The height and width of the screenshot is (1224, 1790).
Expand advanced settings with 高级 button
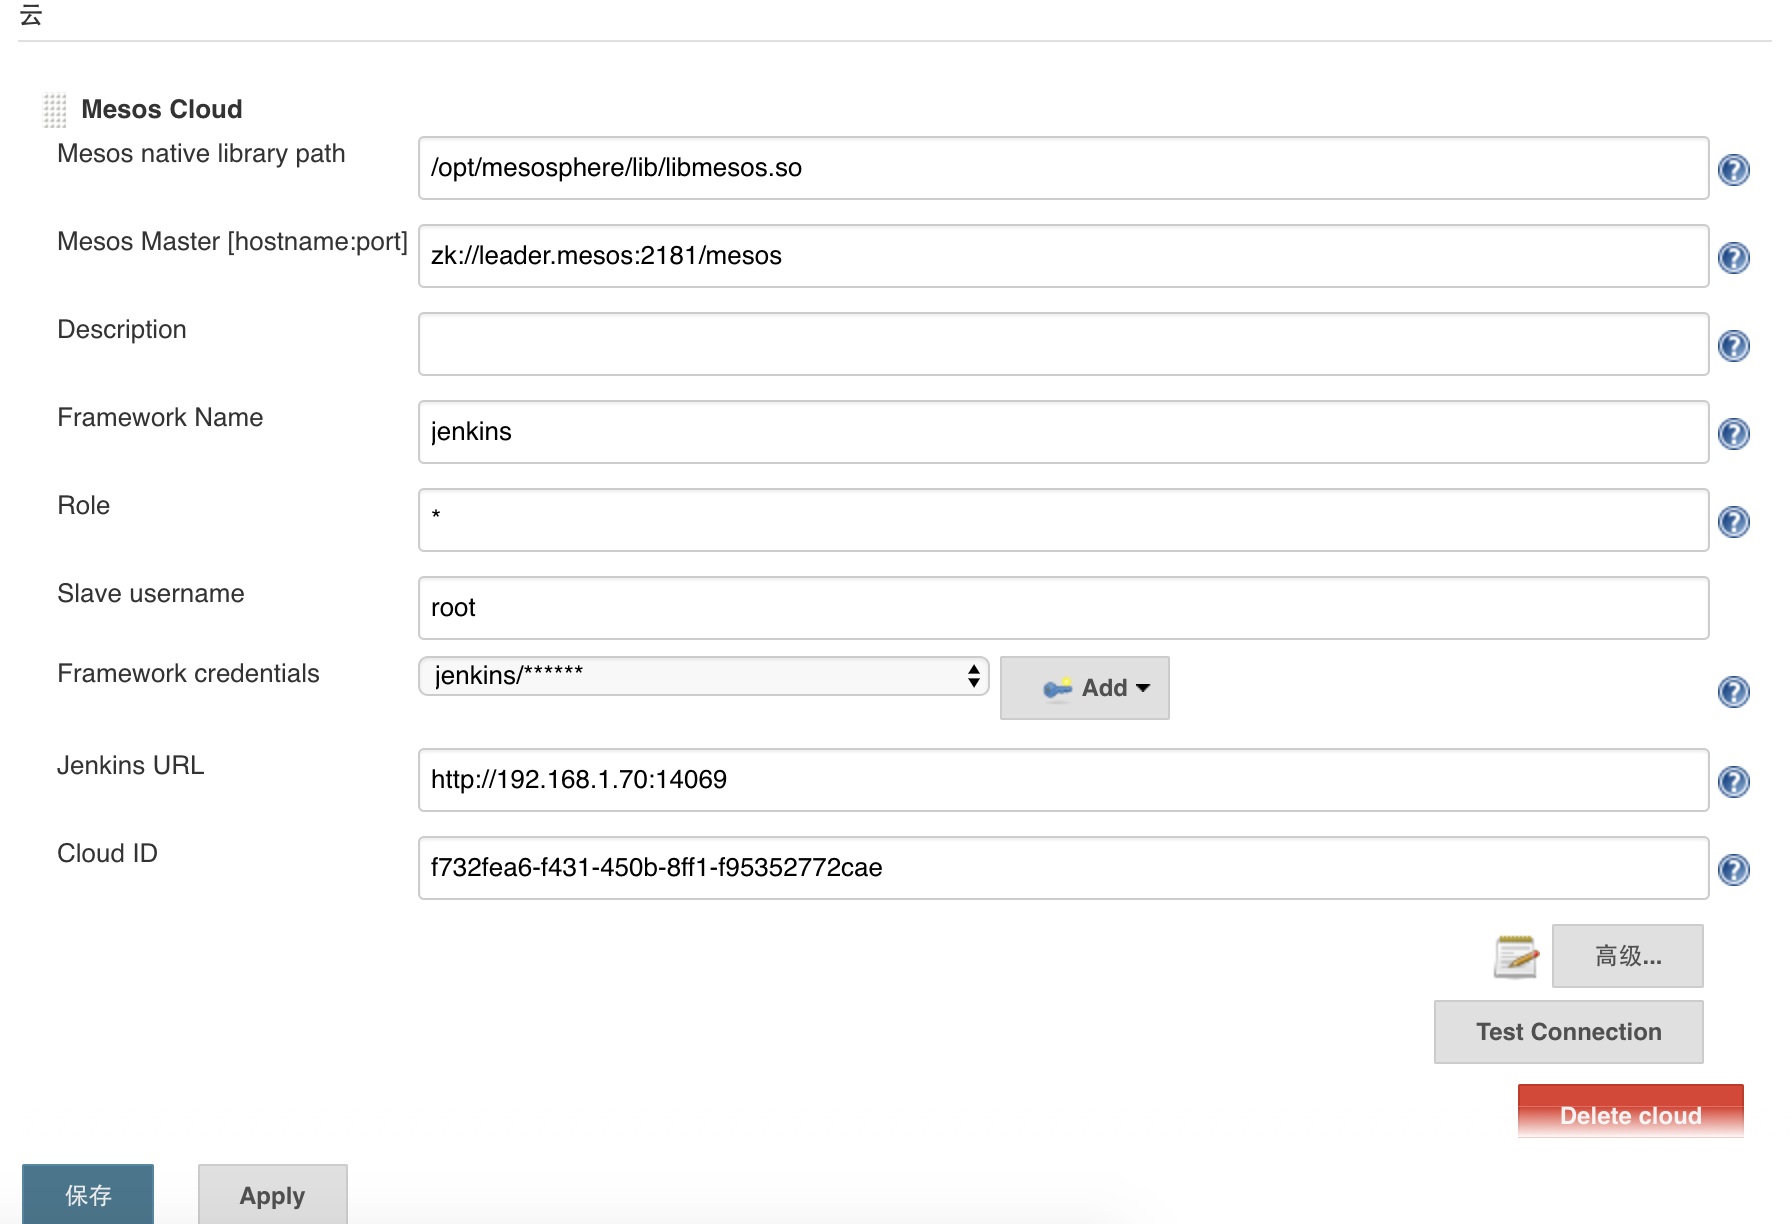tap(1627, 956)
